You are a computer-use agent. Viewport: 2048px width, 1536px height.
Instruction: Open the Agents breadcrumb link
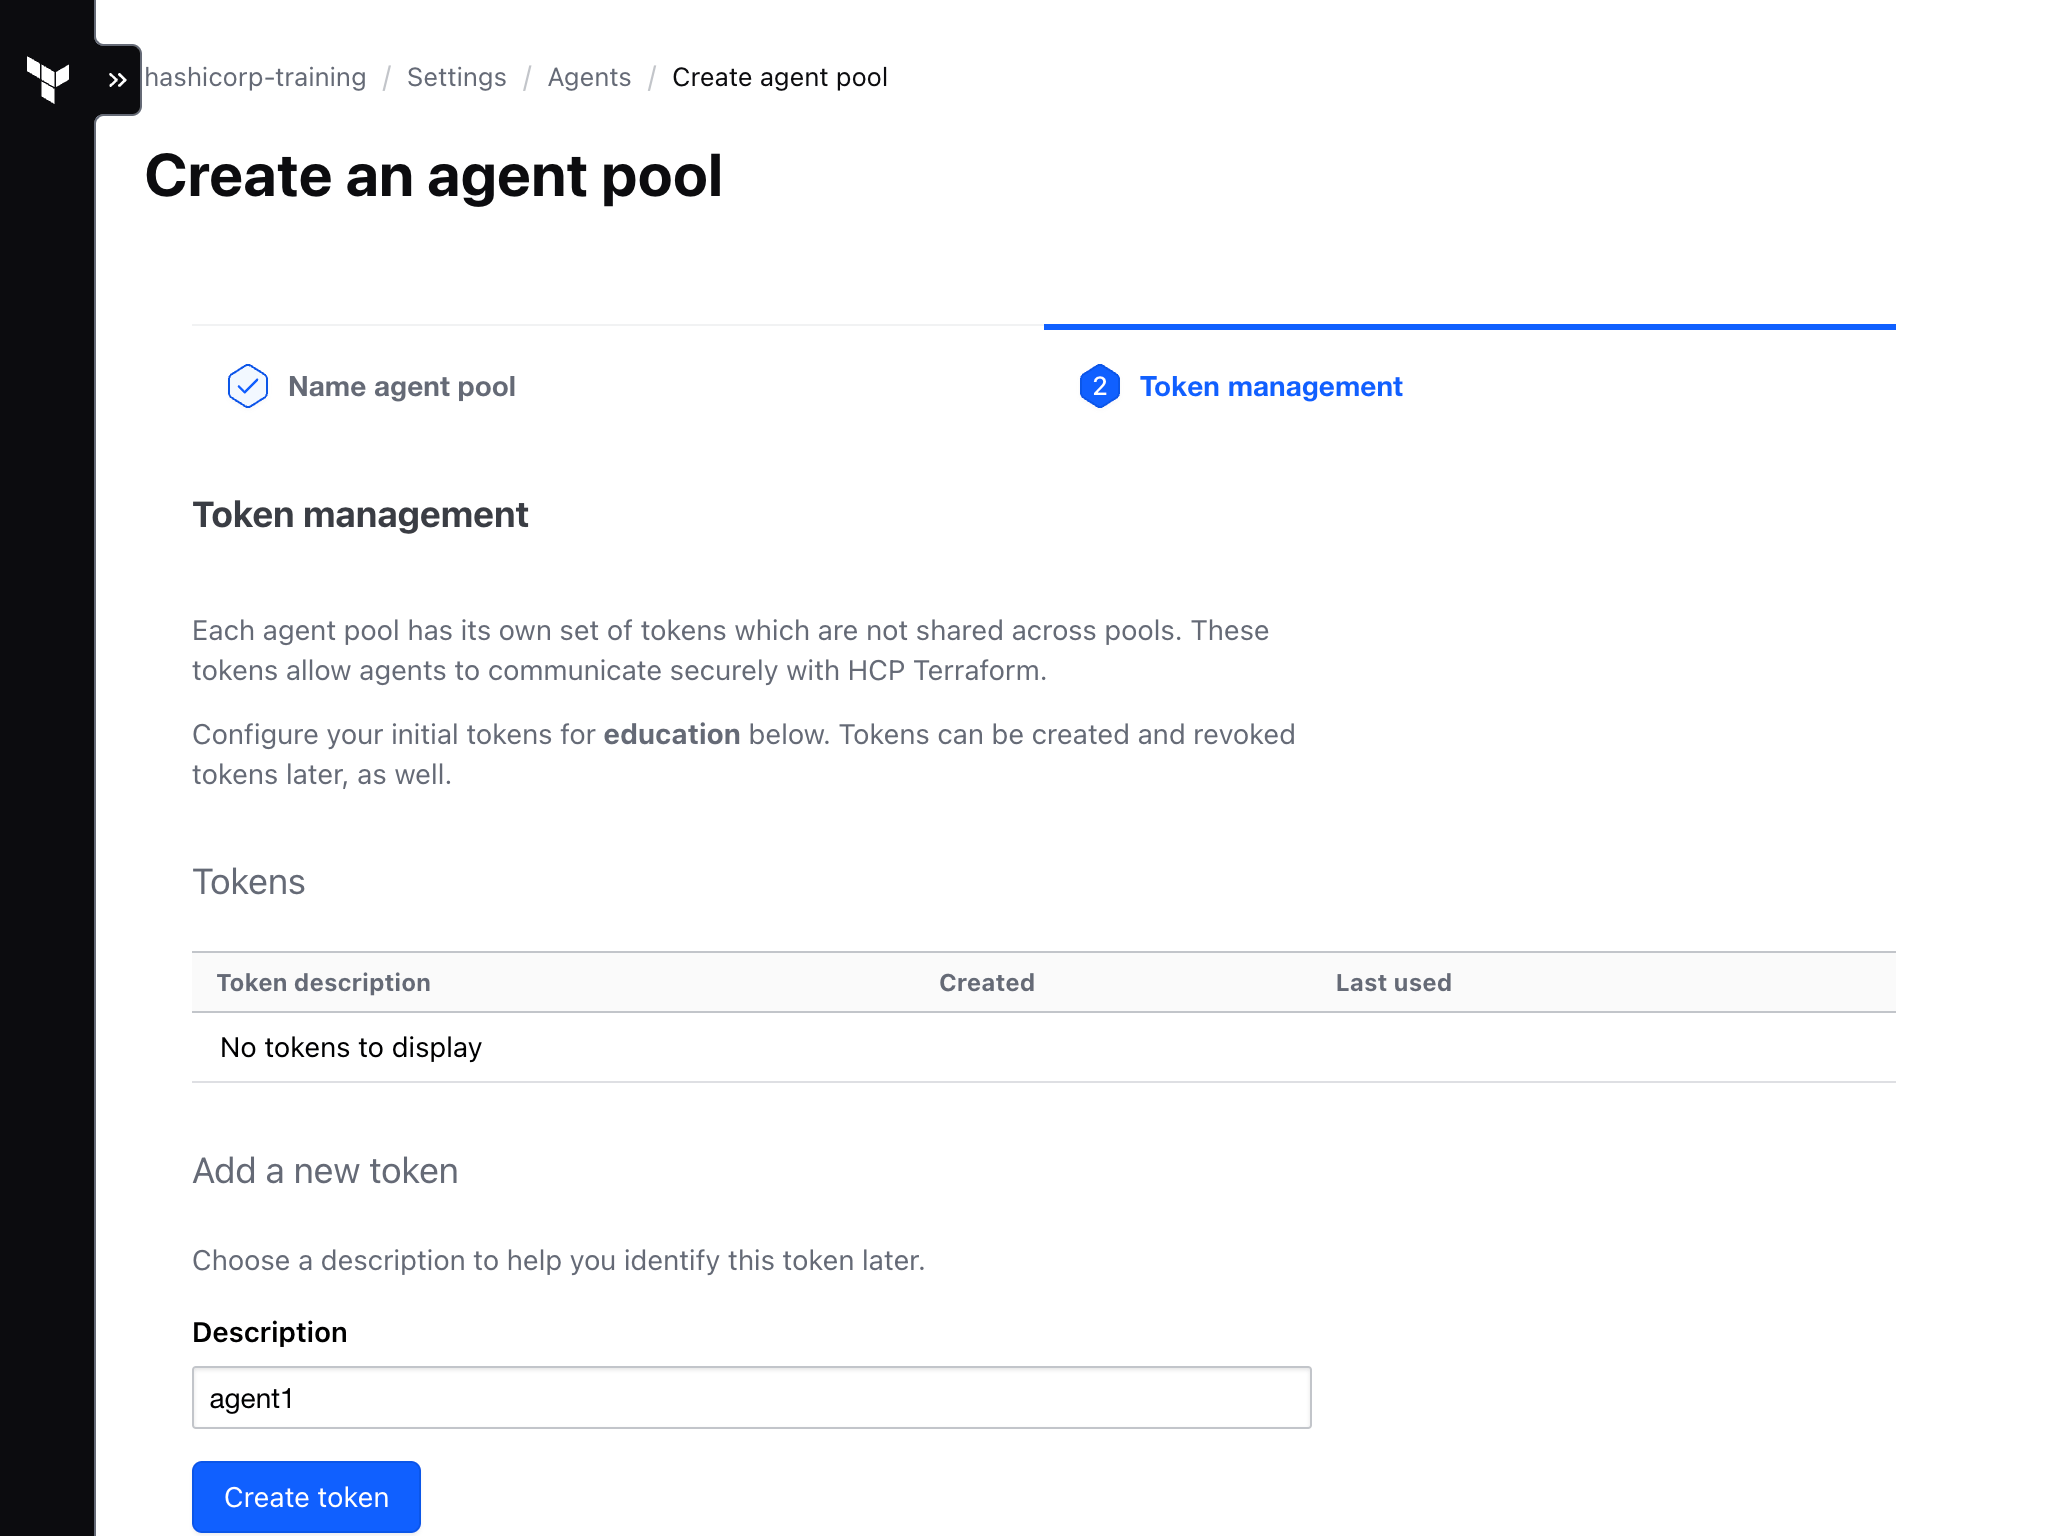(589, 77)
